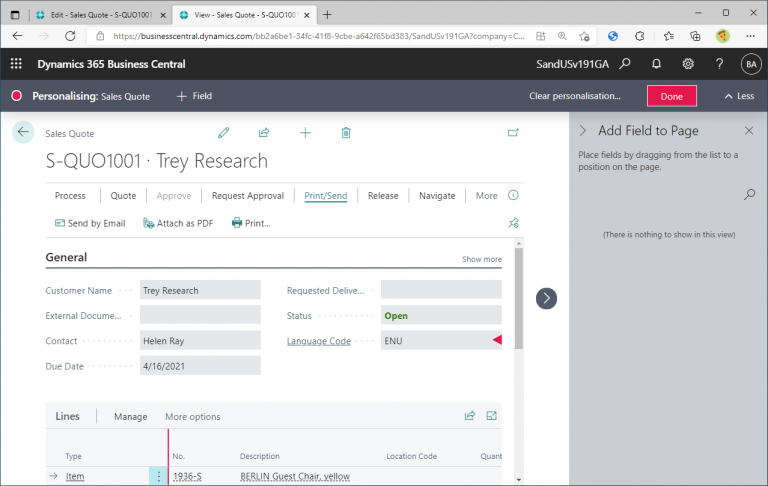Click the plus new record icon
Screen dimensions: 768x486
click(305, 133)
